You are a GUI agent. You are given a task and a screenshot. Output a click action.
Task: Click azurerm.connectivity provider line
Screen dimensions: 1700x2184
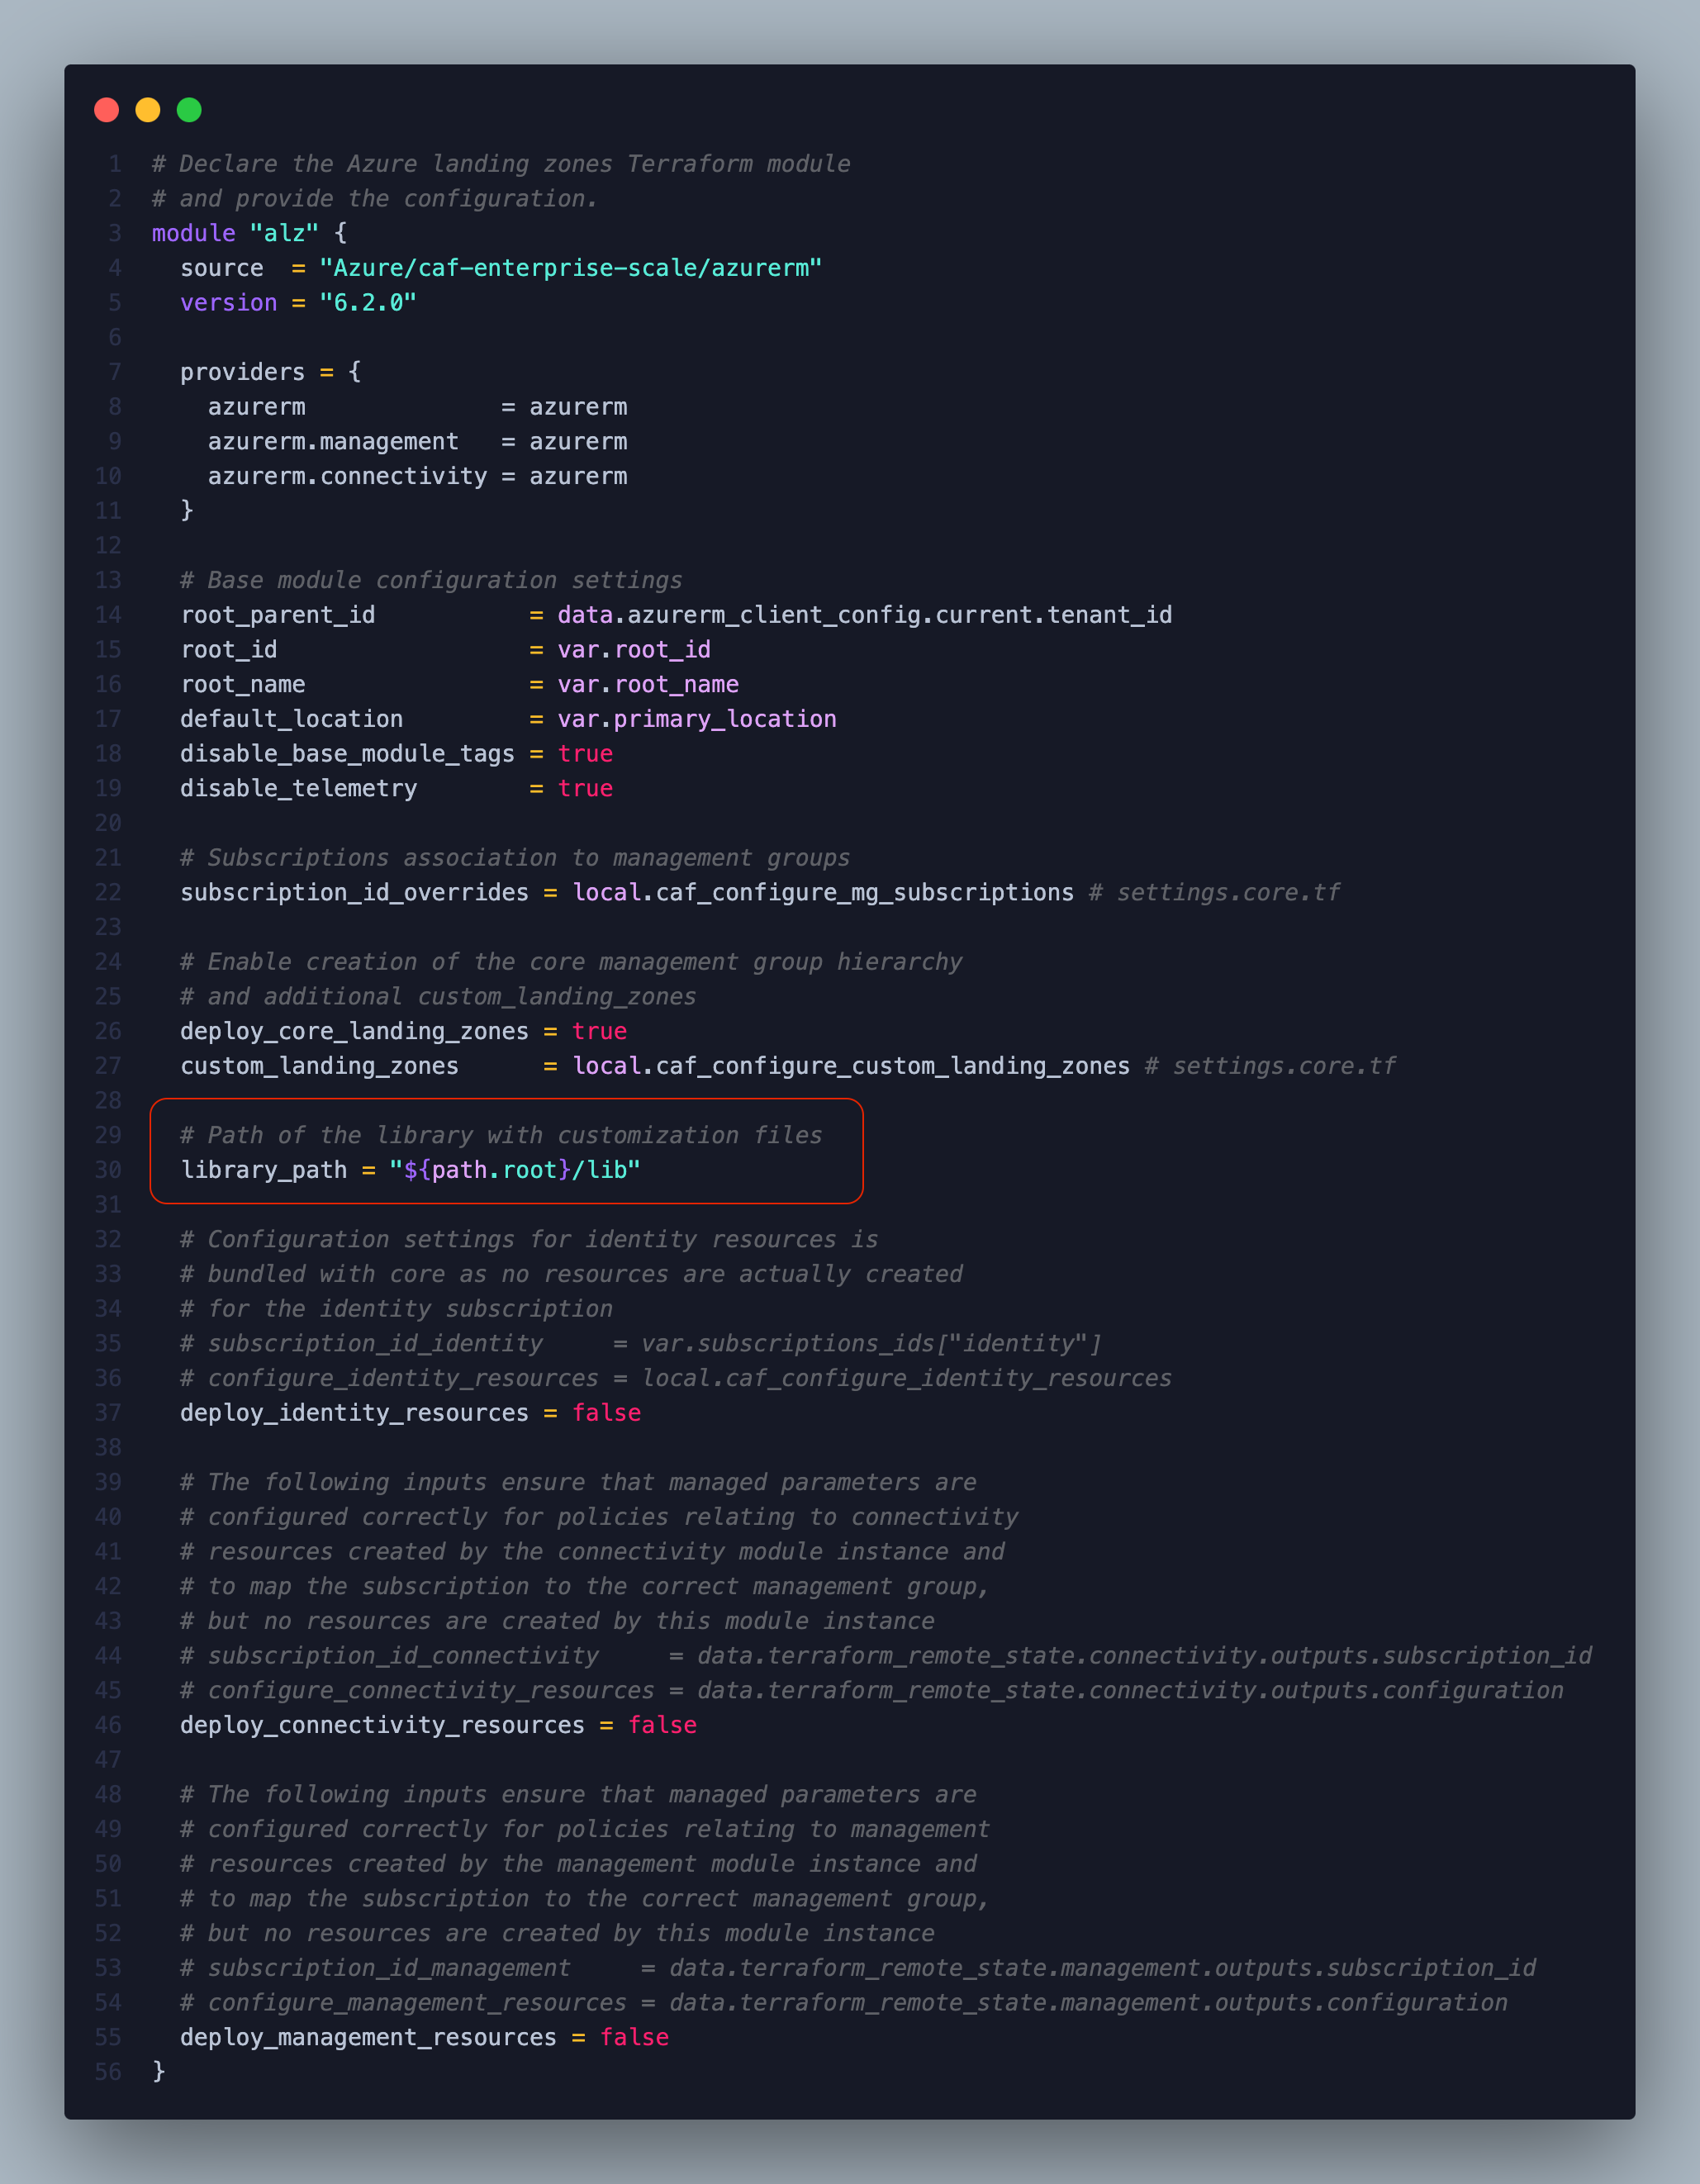[418, 476]
